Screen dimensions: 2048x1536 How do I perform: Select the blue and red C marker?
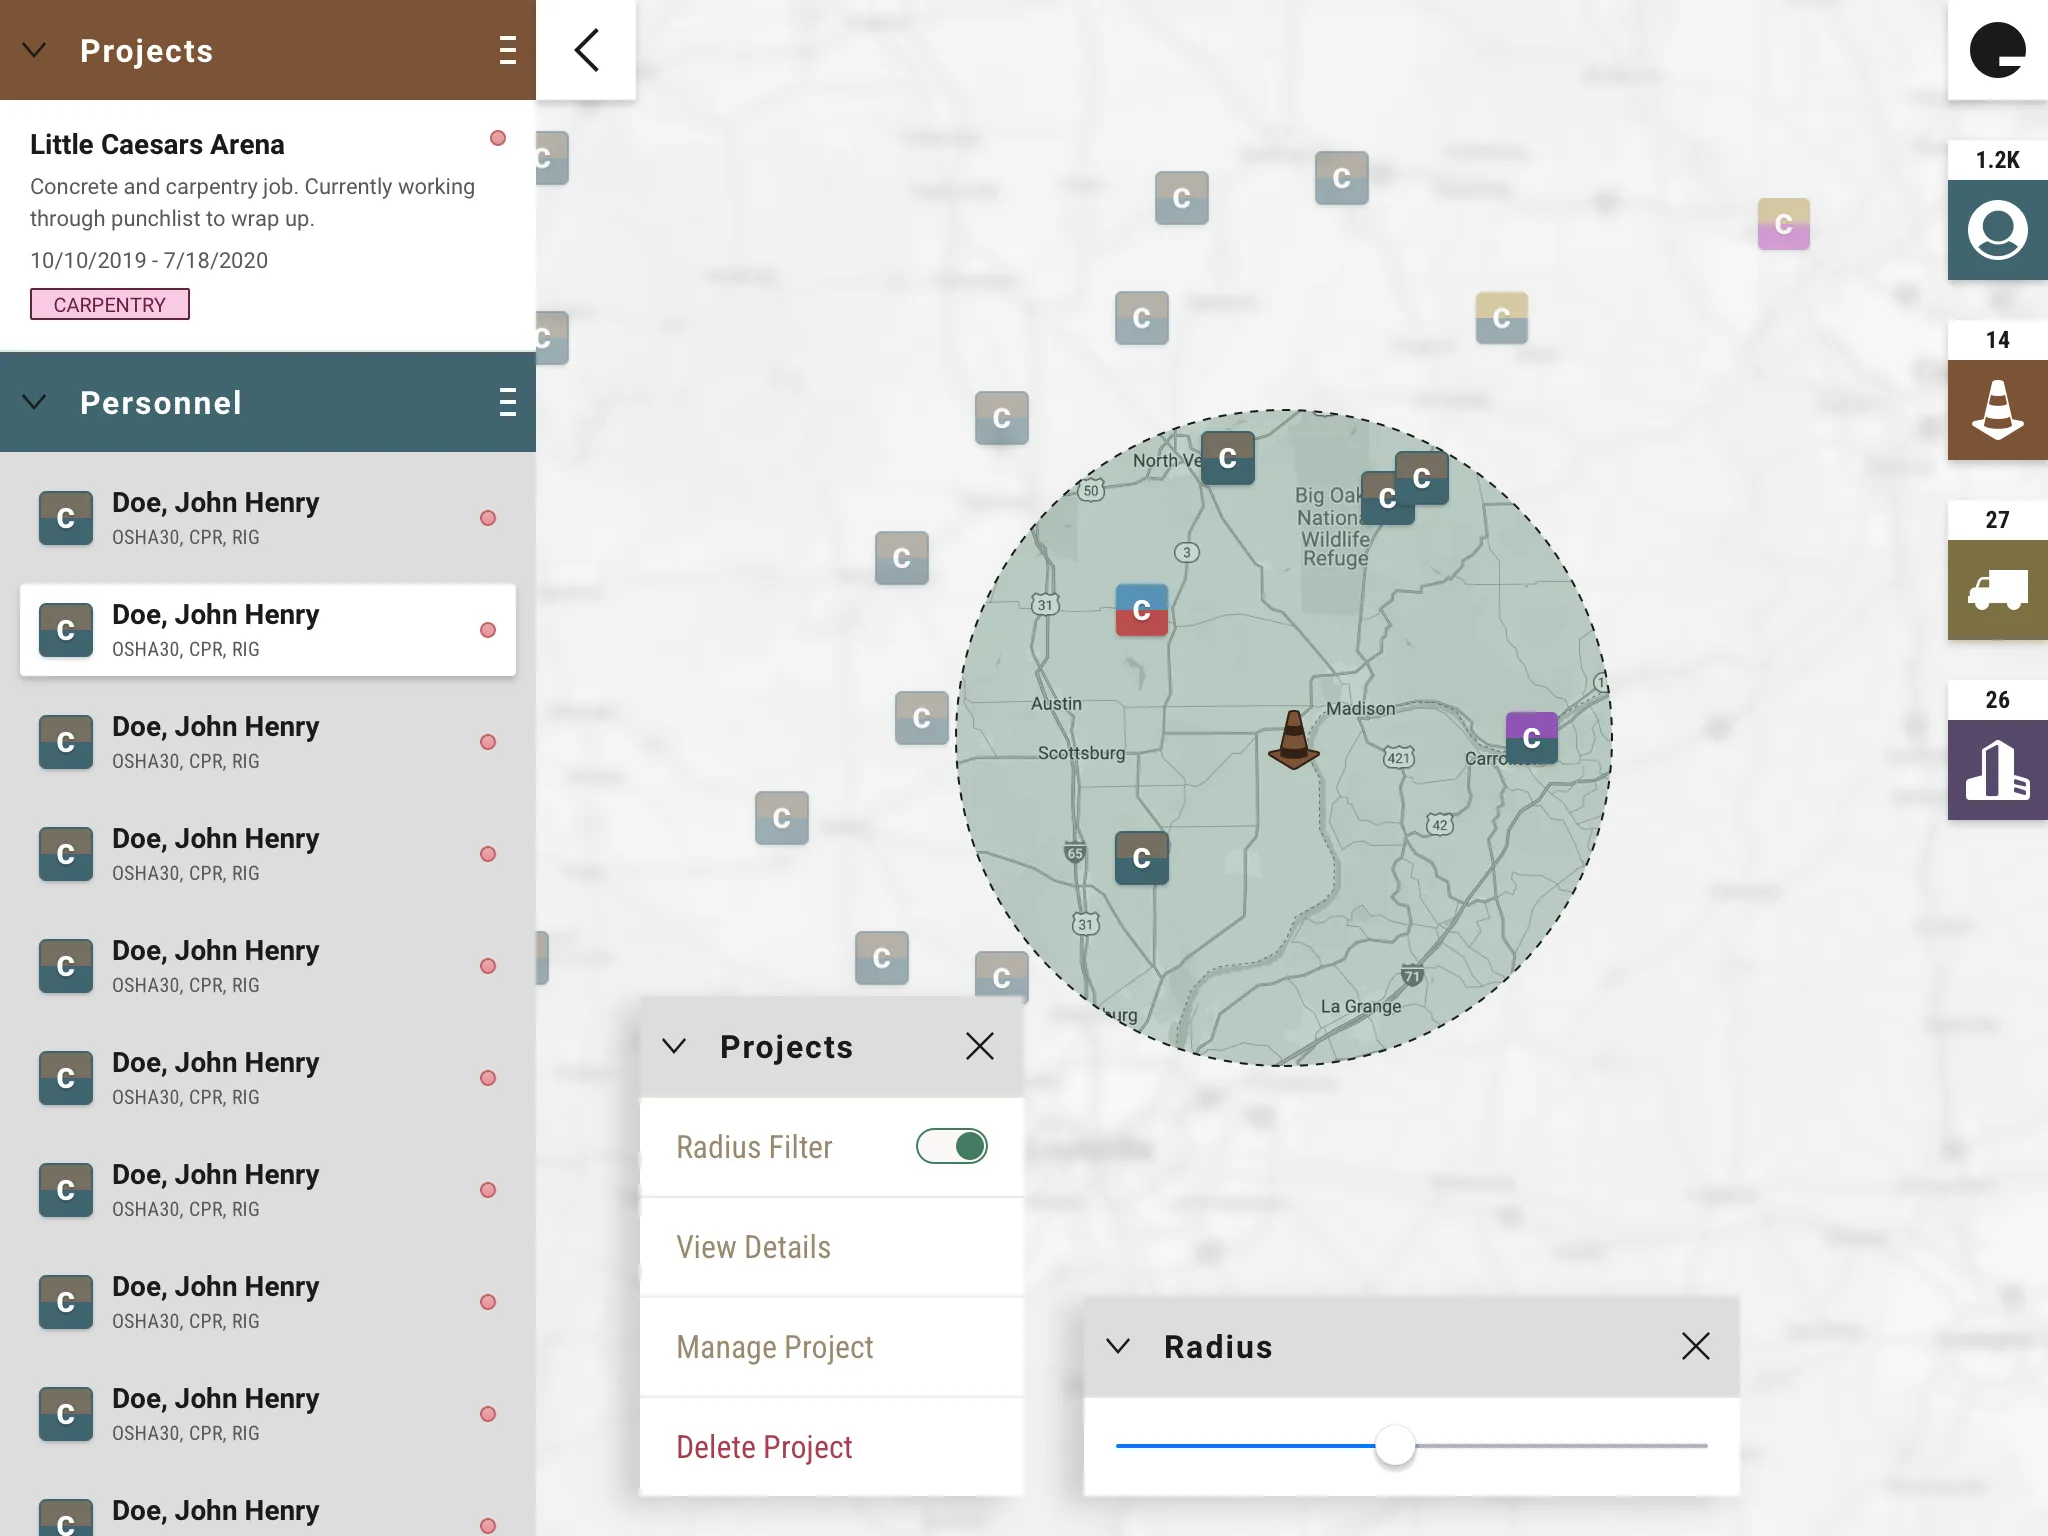coord(1141,610)
